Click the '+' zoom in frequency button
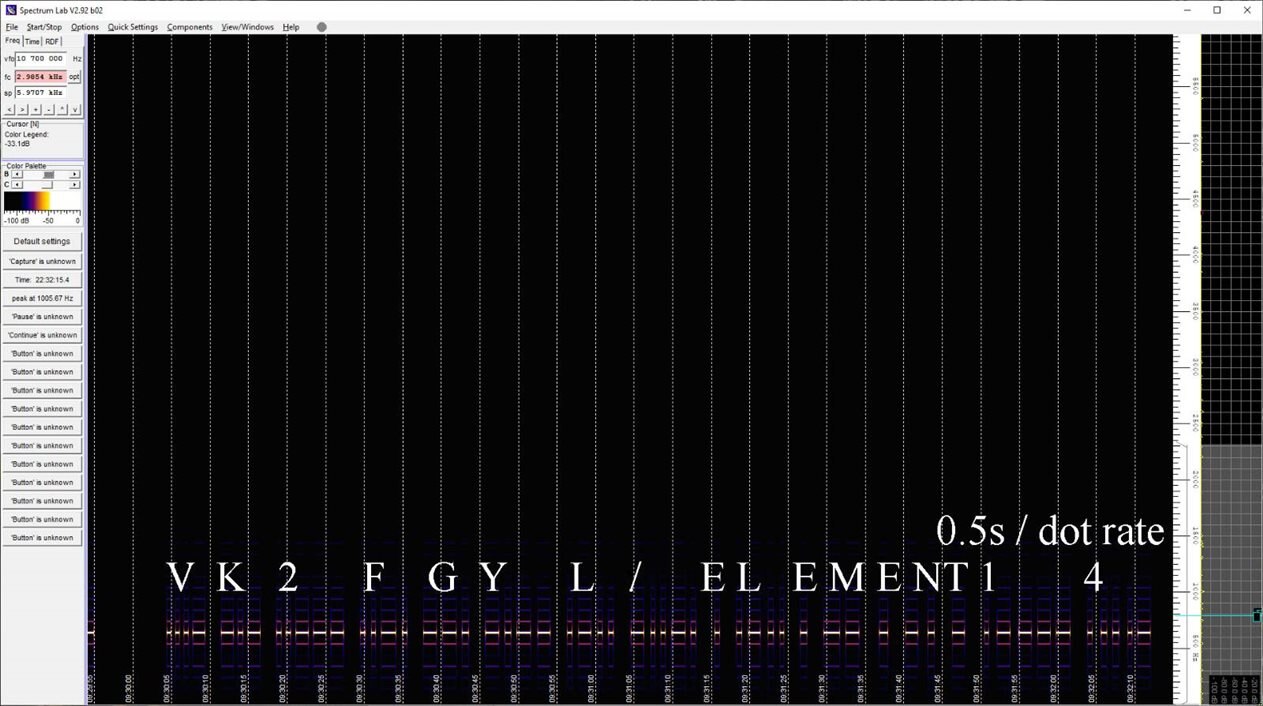 (36, 109)
